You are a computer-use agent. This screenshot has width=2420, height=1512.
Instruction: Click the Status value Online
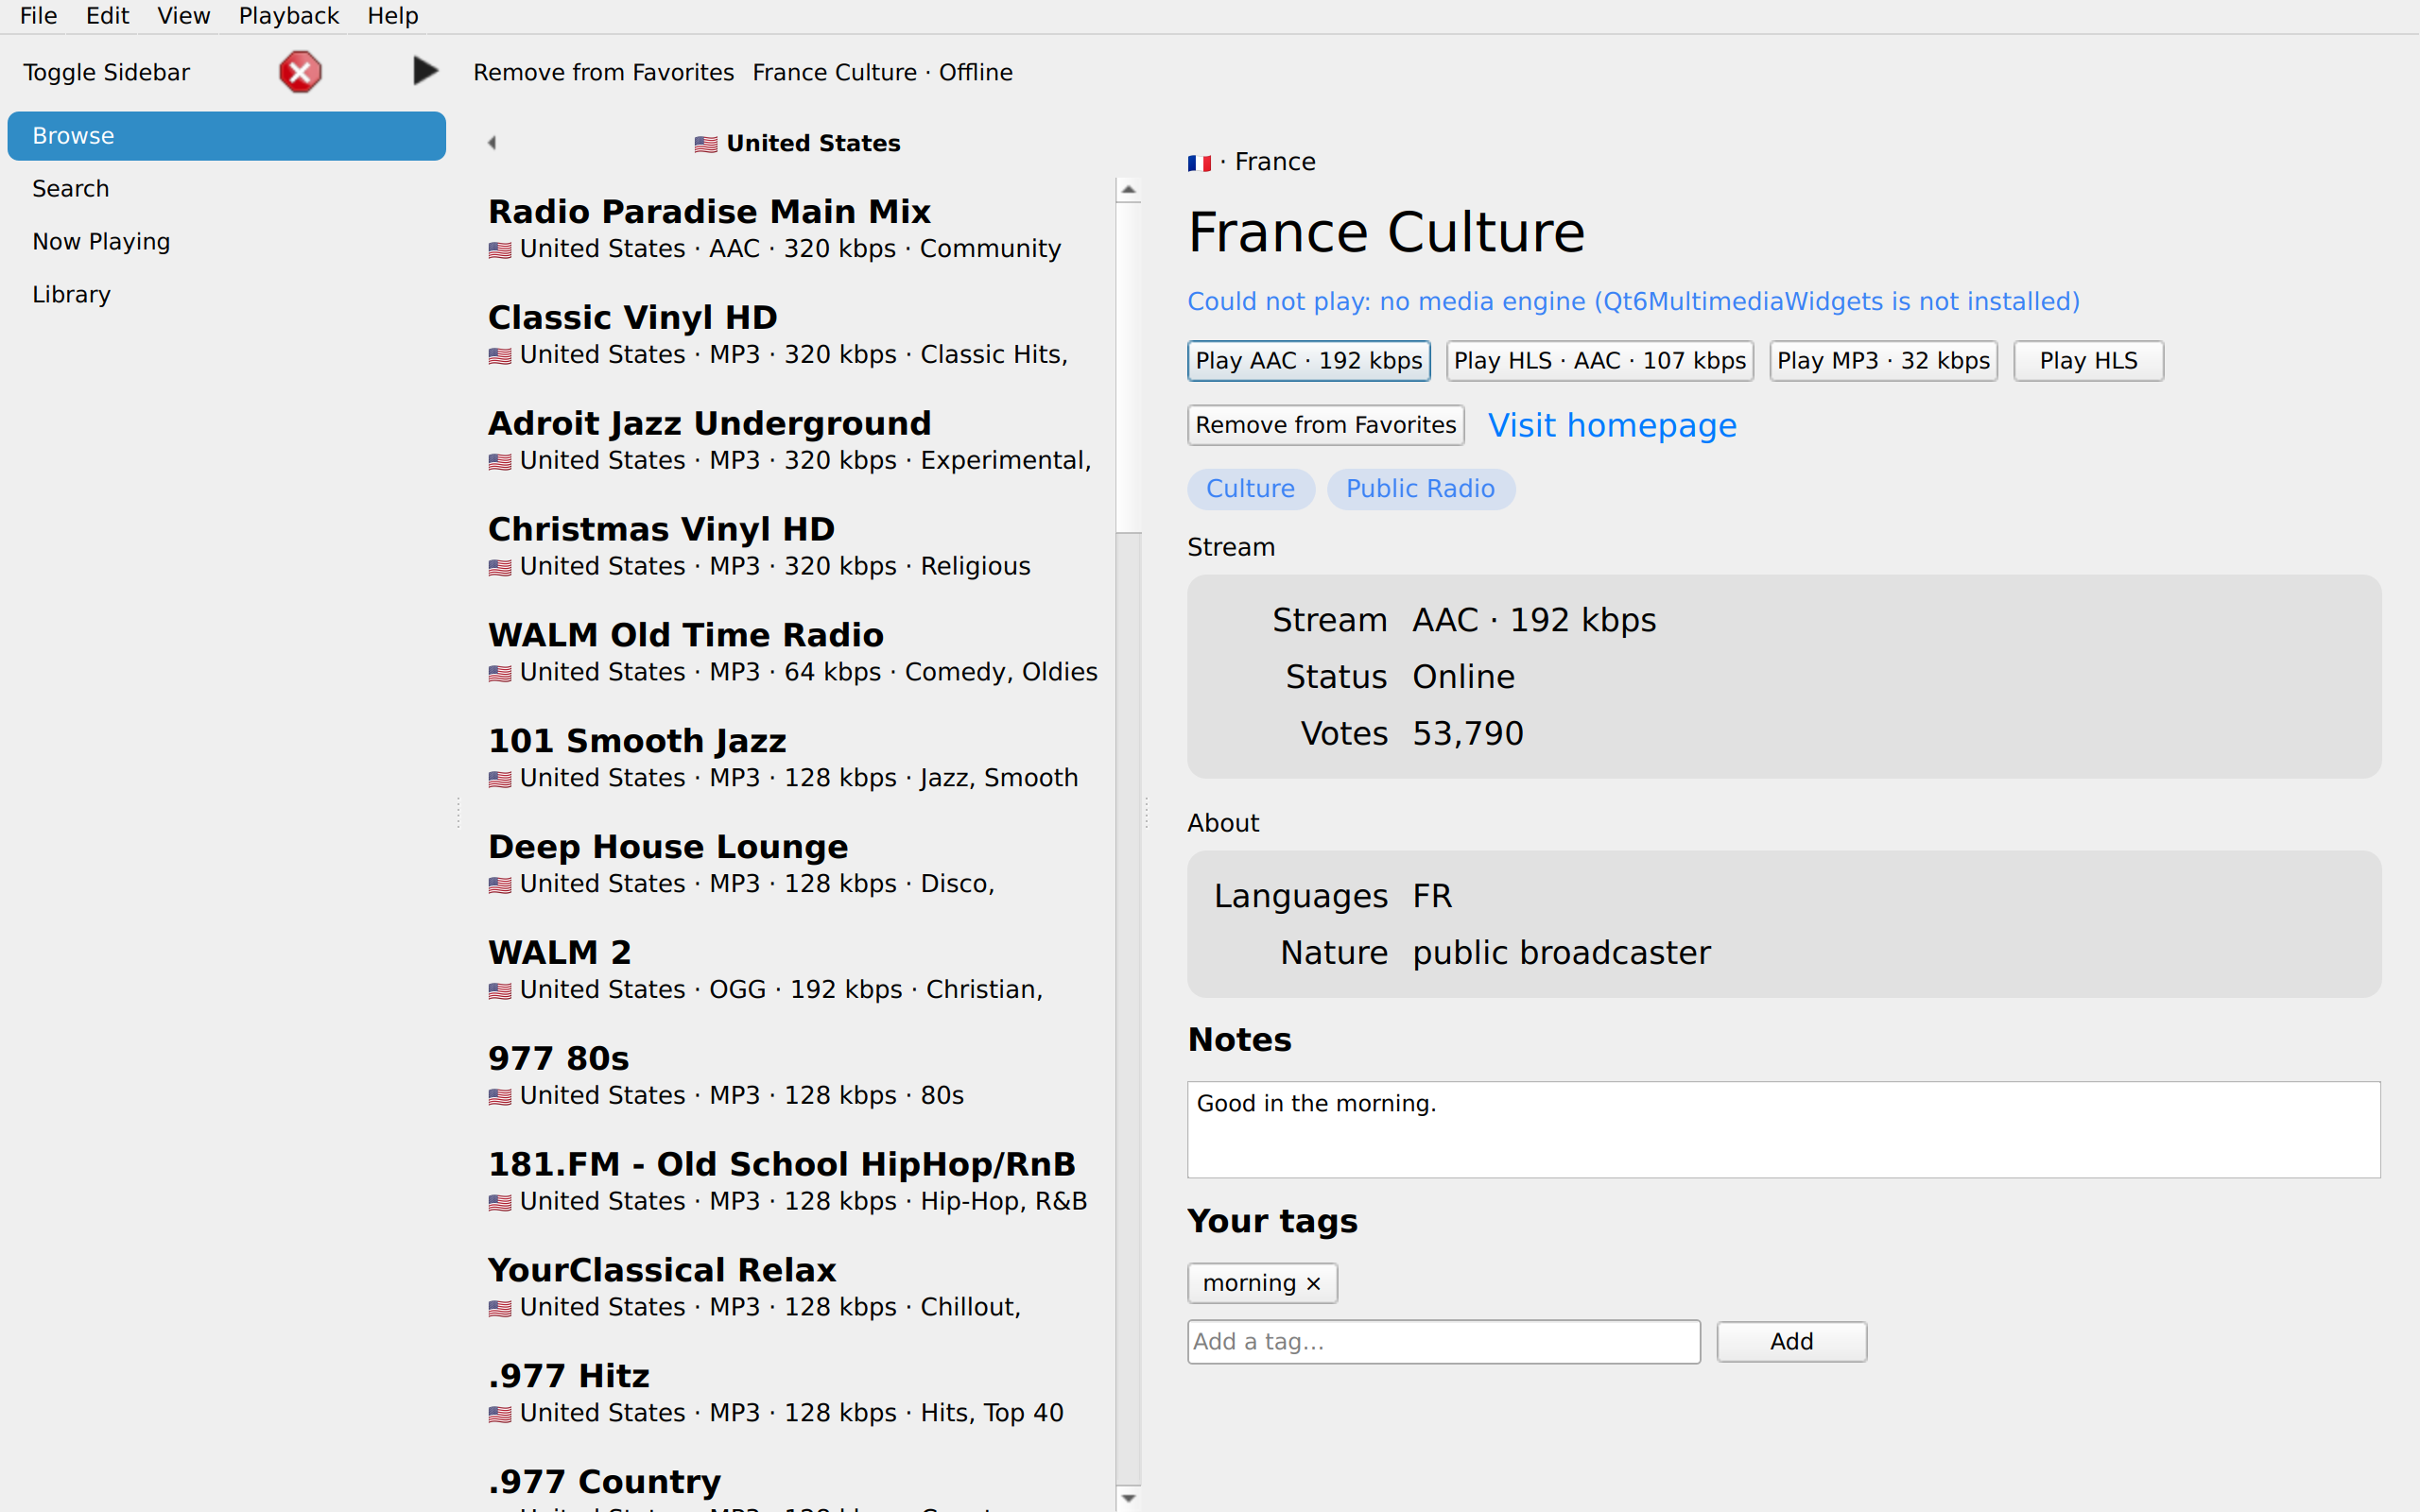(1463, 677)
